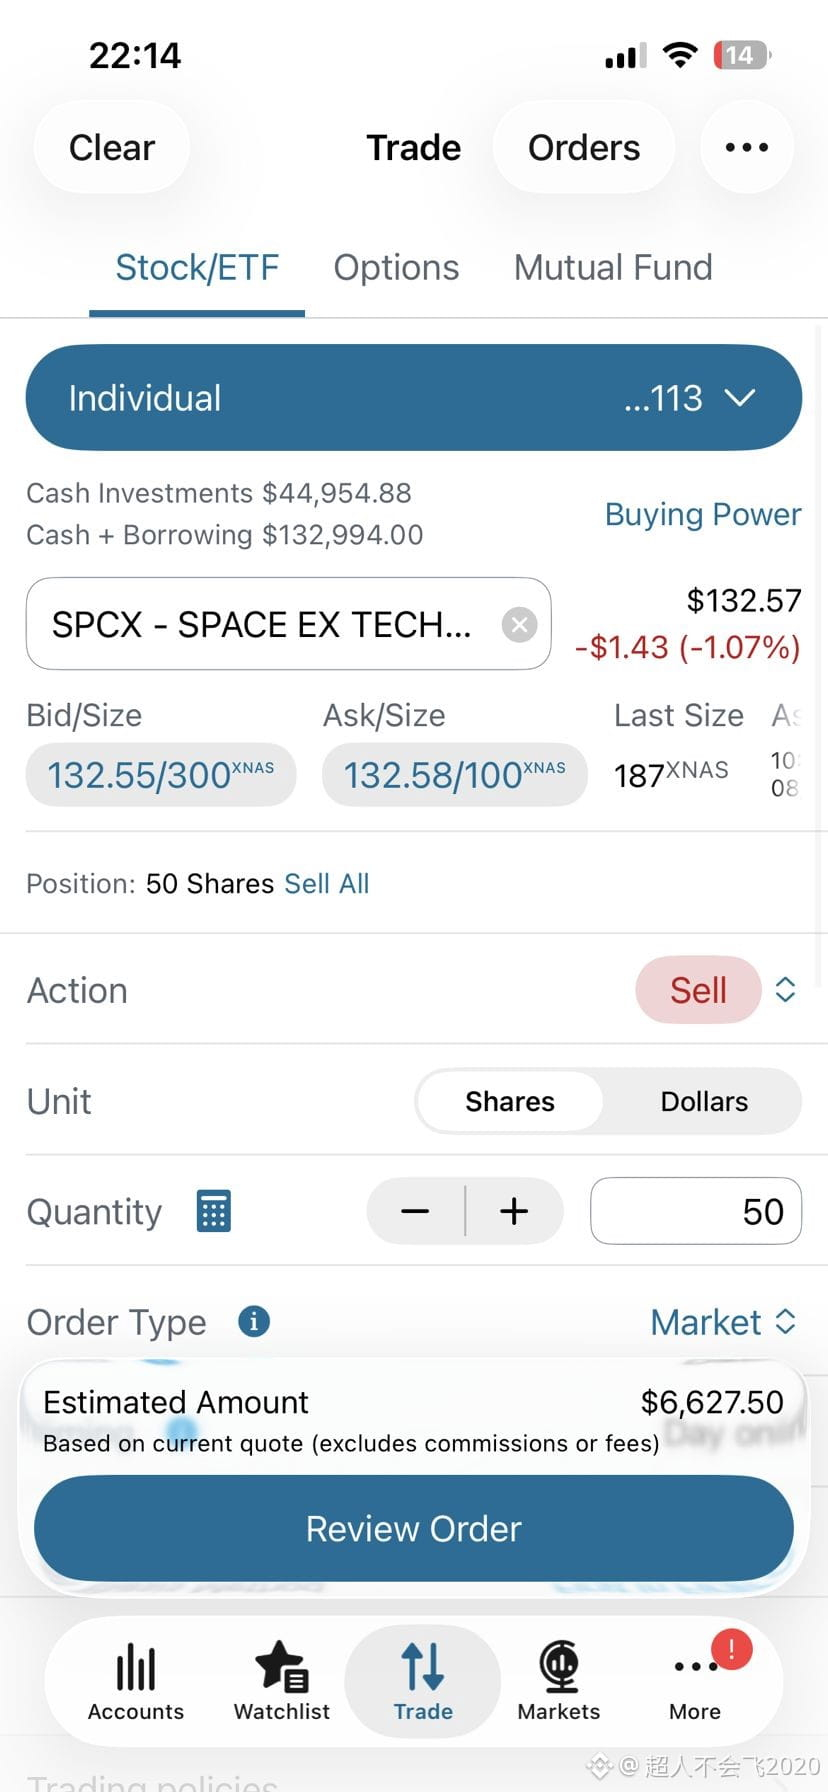Clear the SPCX symbol field
Screen dimensions: 828x1792
pyautogui.click(x=519, y=625)
